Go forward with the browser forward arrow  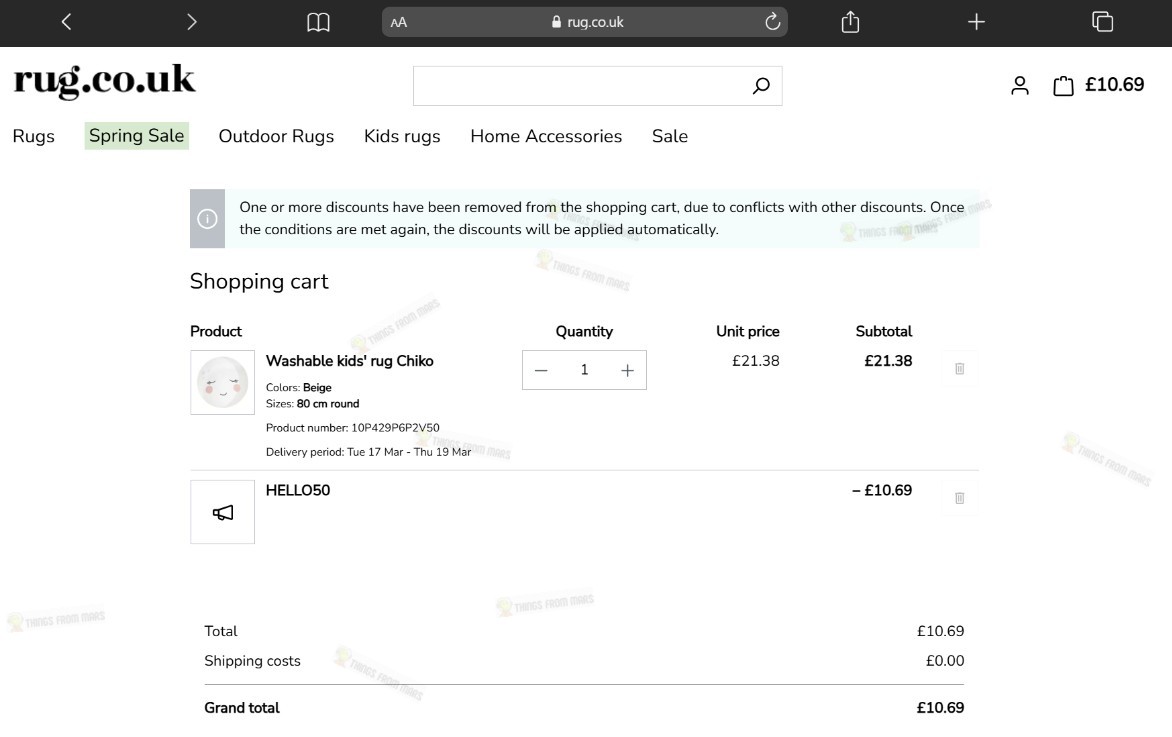(192, 22)
